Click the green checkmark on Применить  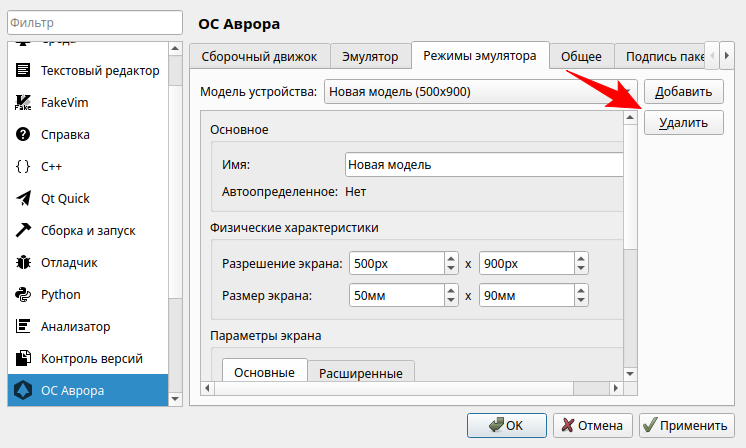pos(649,425)
